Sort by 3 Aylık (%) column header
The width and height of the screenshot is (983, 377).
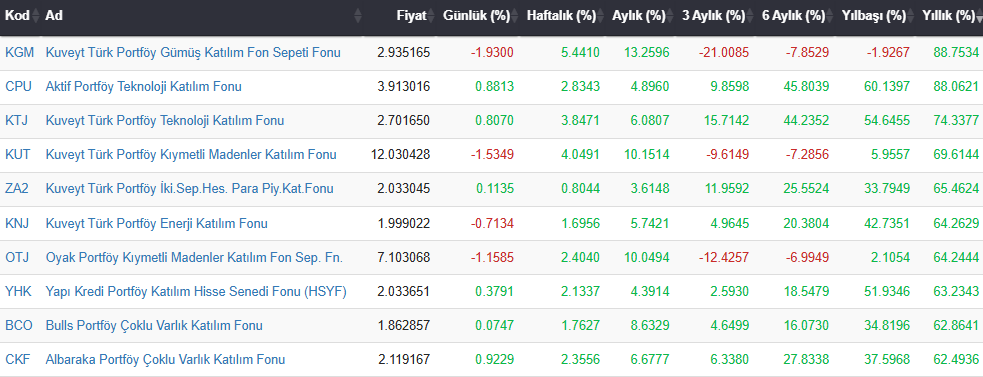coord(713,16)
